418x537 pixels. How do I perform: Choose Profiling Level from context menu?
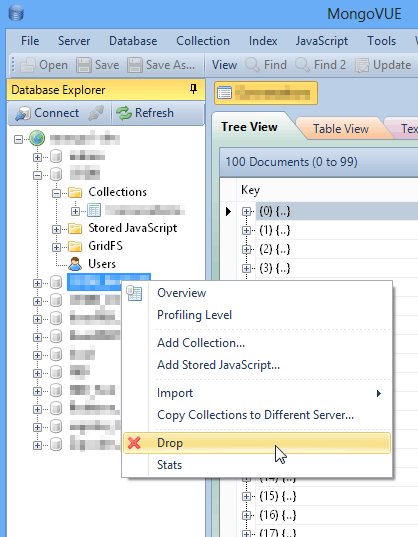257,315
